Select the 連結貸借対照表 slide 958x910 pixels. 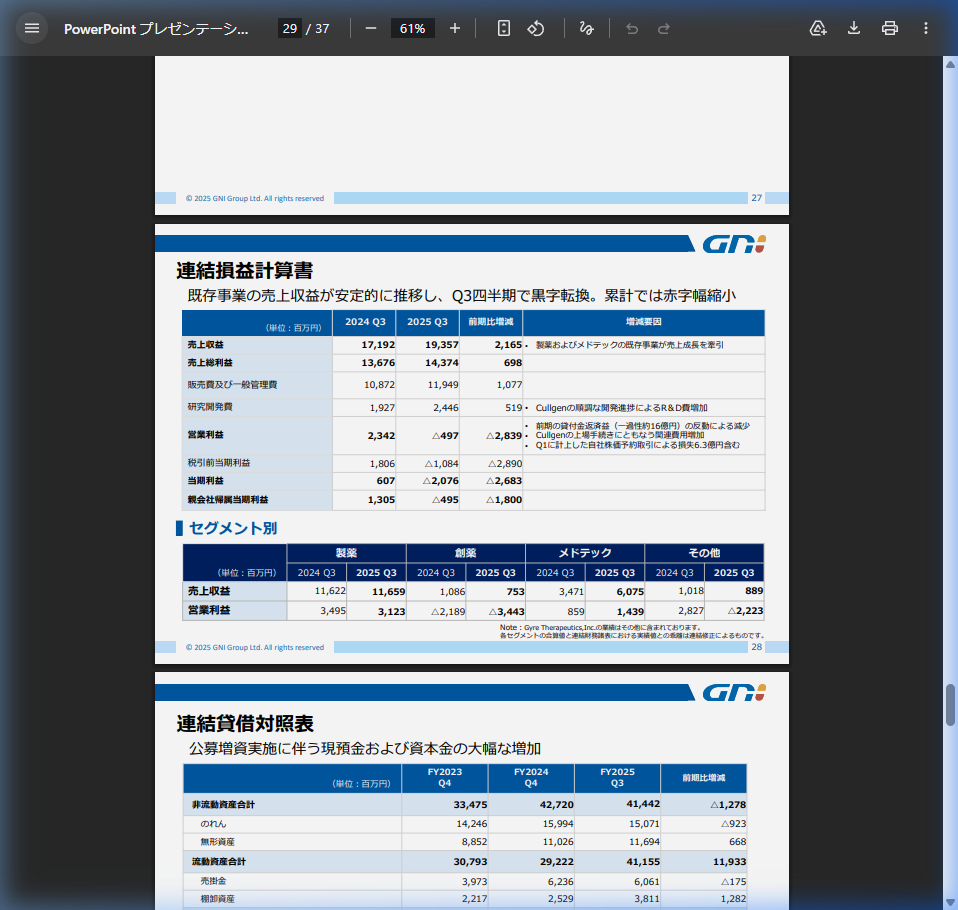click(470, 790)
